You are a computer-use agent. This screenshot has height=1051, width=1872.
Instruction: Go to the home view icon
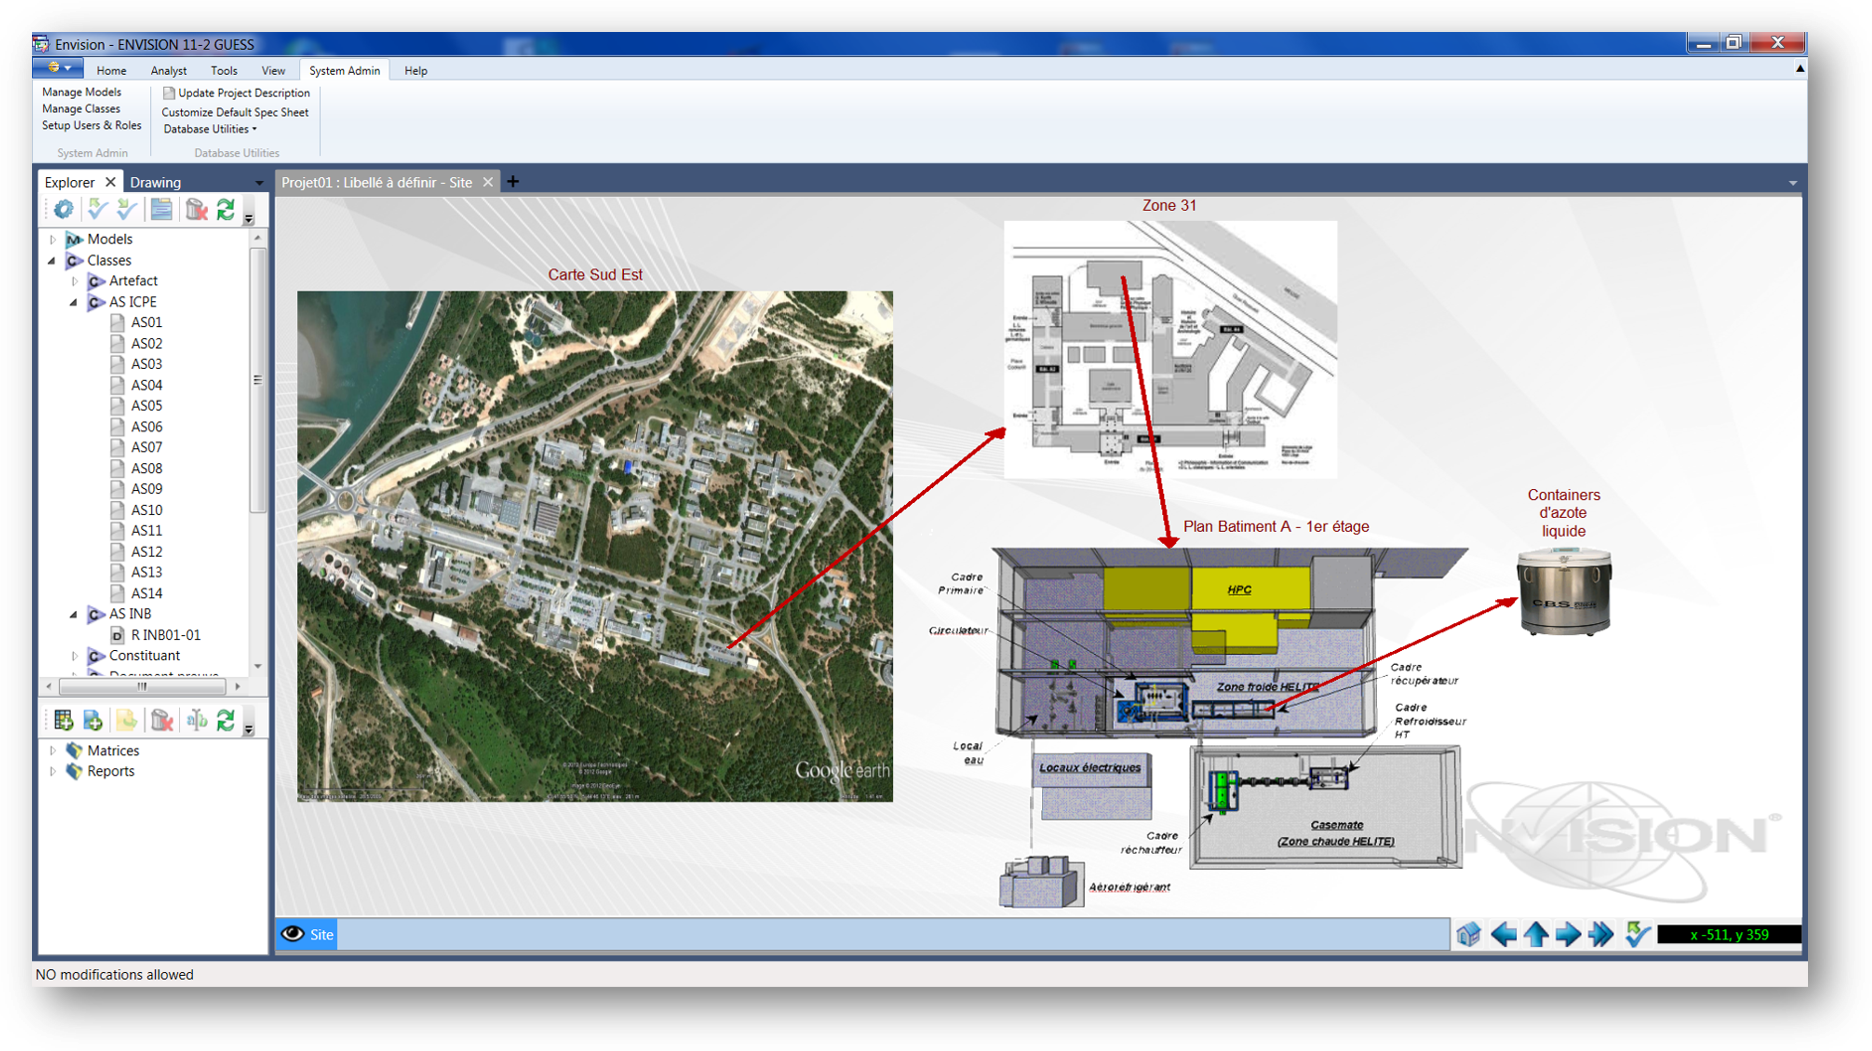[1468, 934]
